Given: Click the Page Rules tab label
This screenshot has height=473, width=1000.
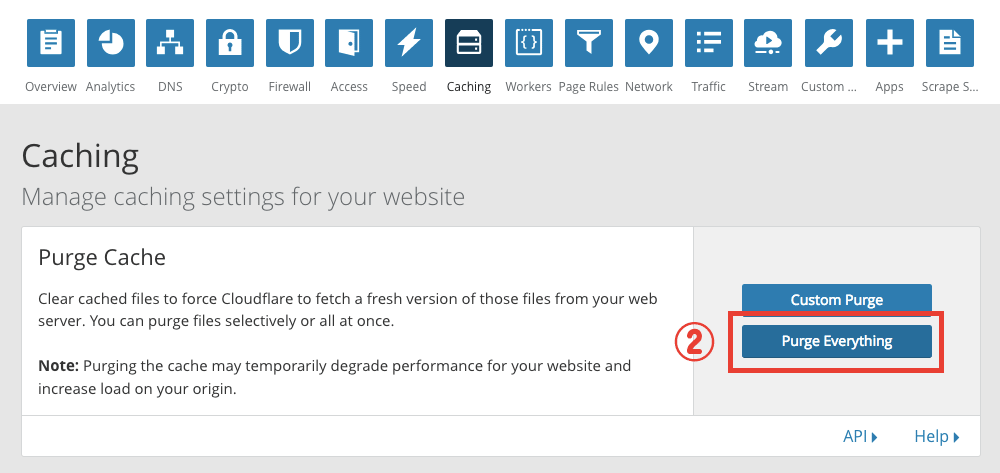Looking at the screenshot, I should click(589, 87).
